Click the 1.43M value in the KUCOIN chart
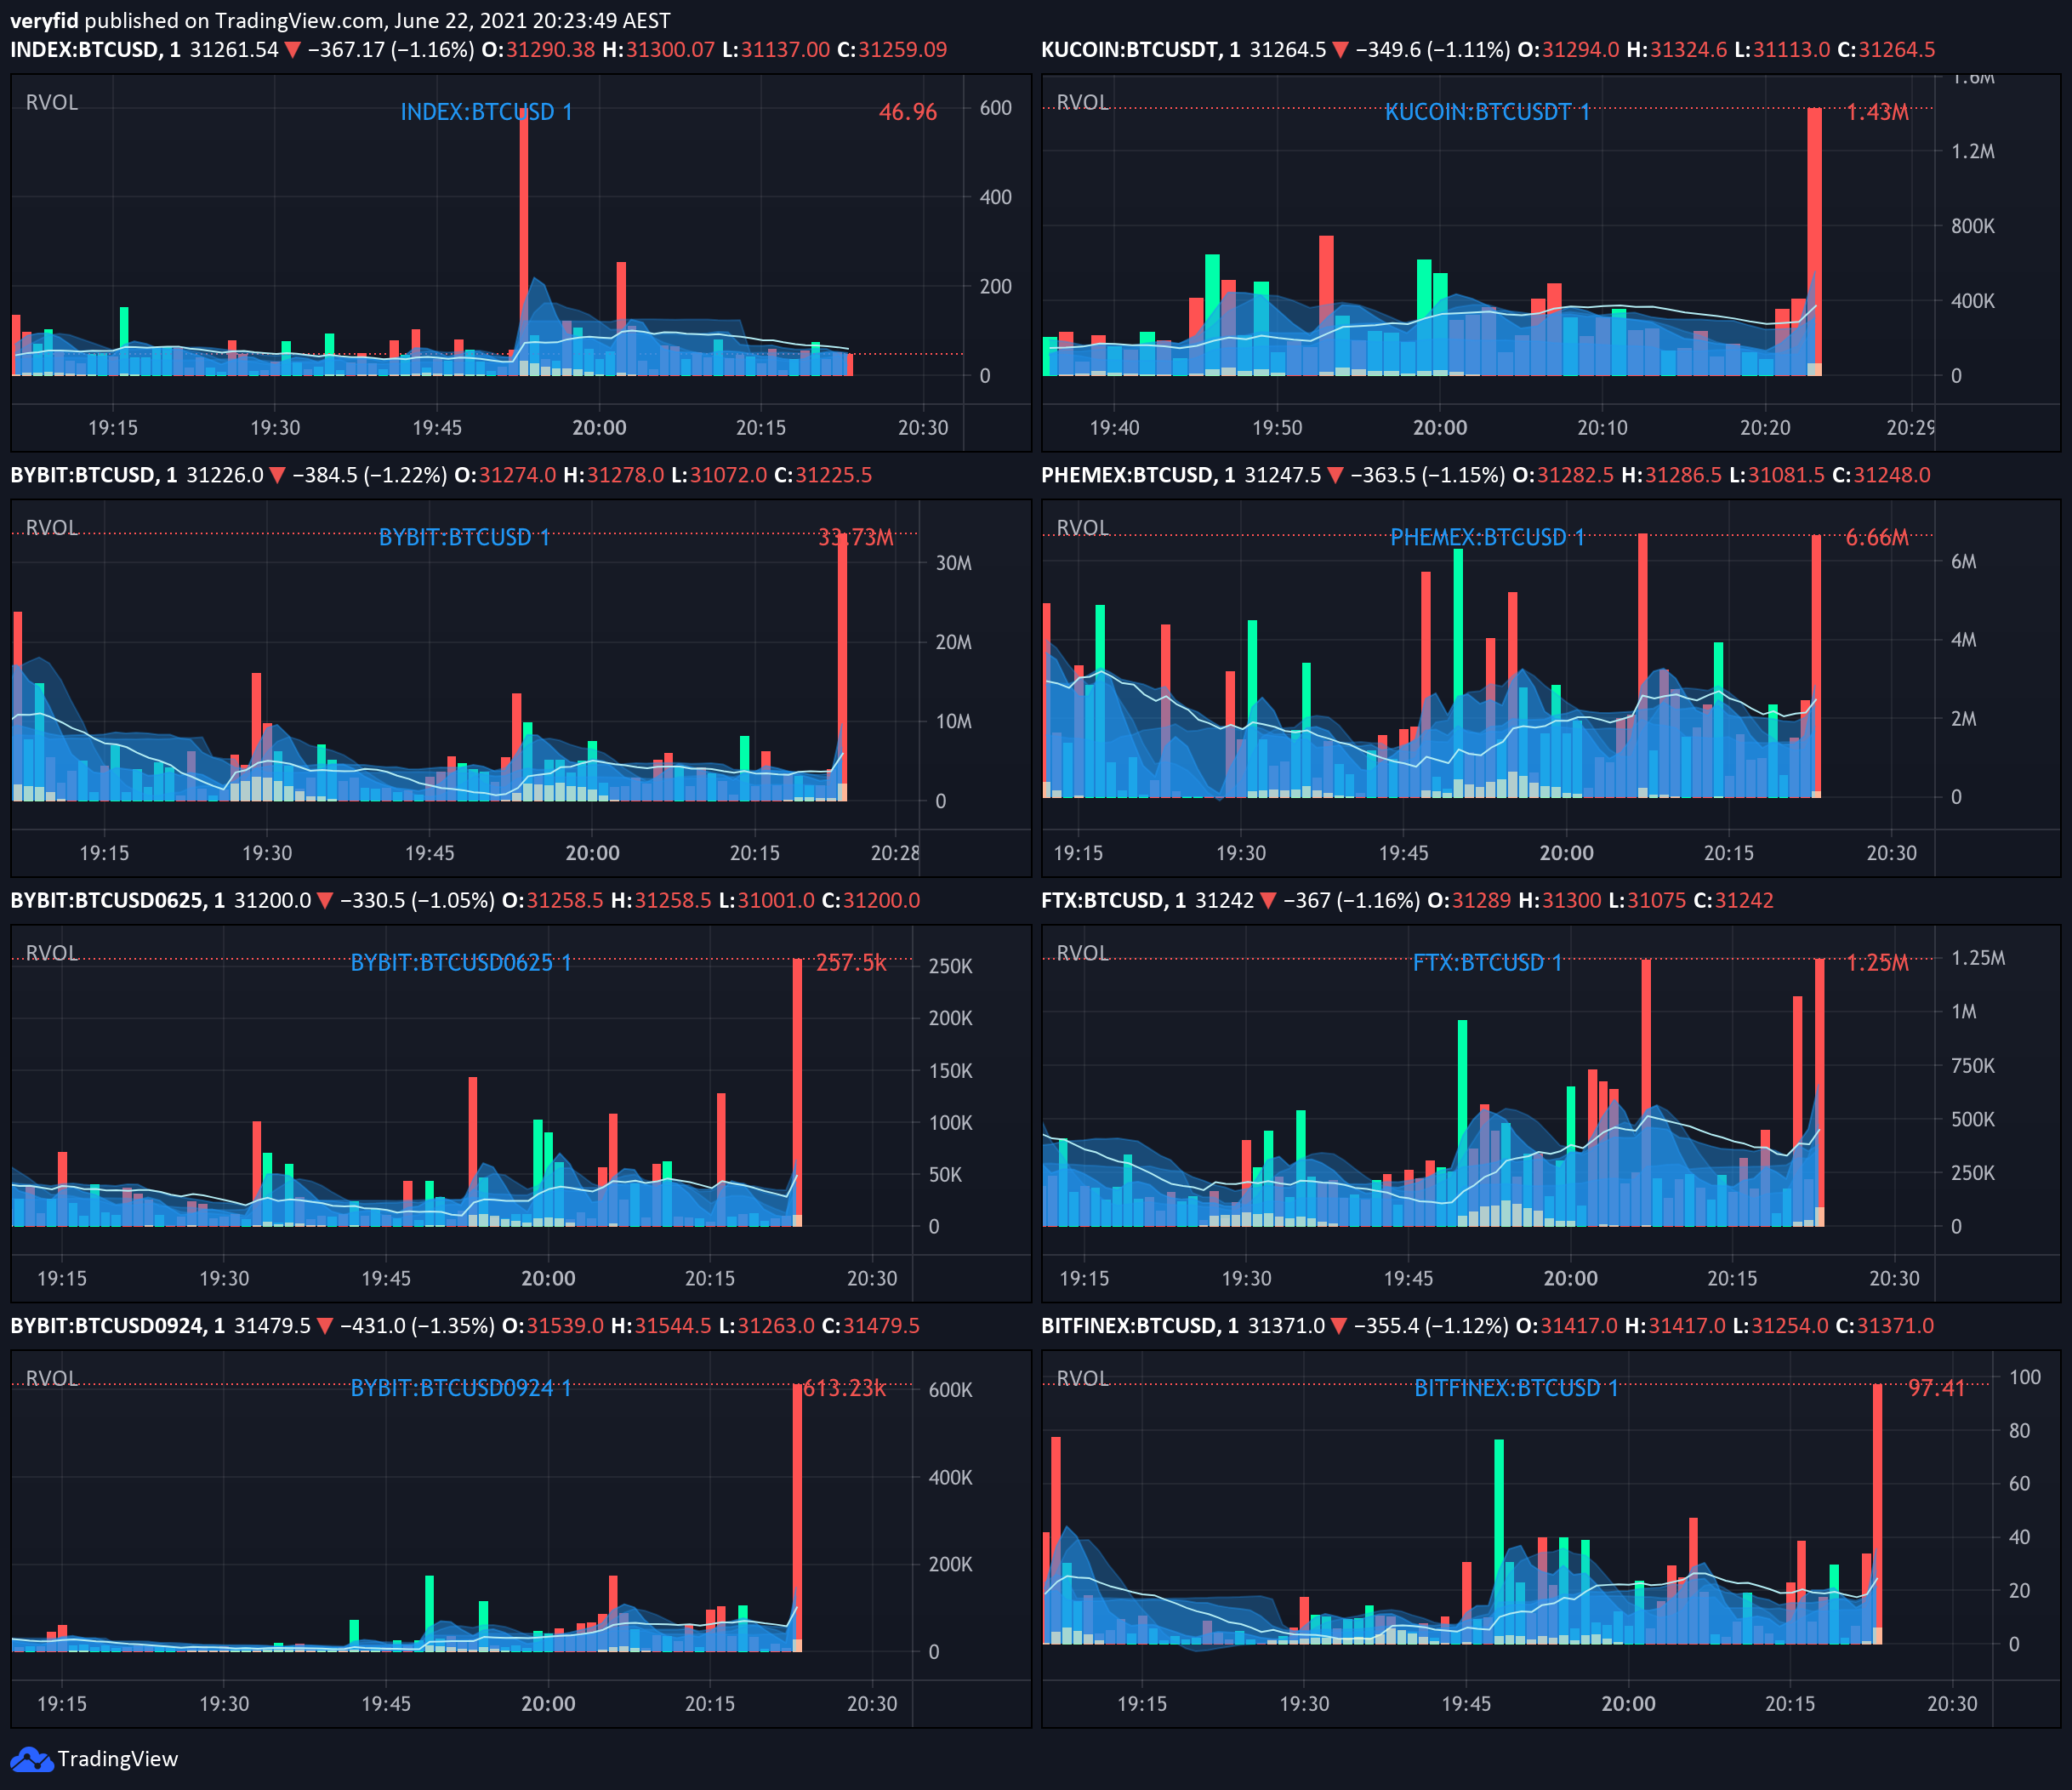Viewport: 2072px width, 1790px height. (x=1877, y=112)
